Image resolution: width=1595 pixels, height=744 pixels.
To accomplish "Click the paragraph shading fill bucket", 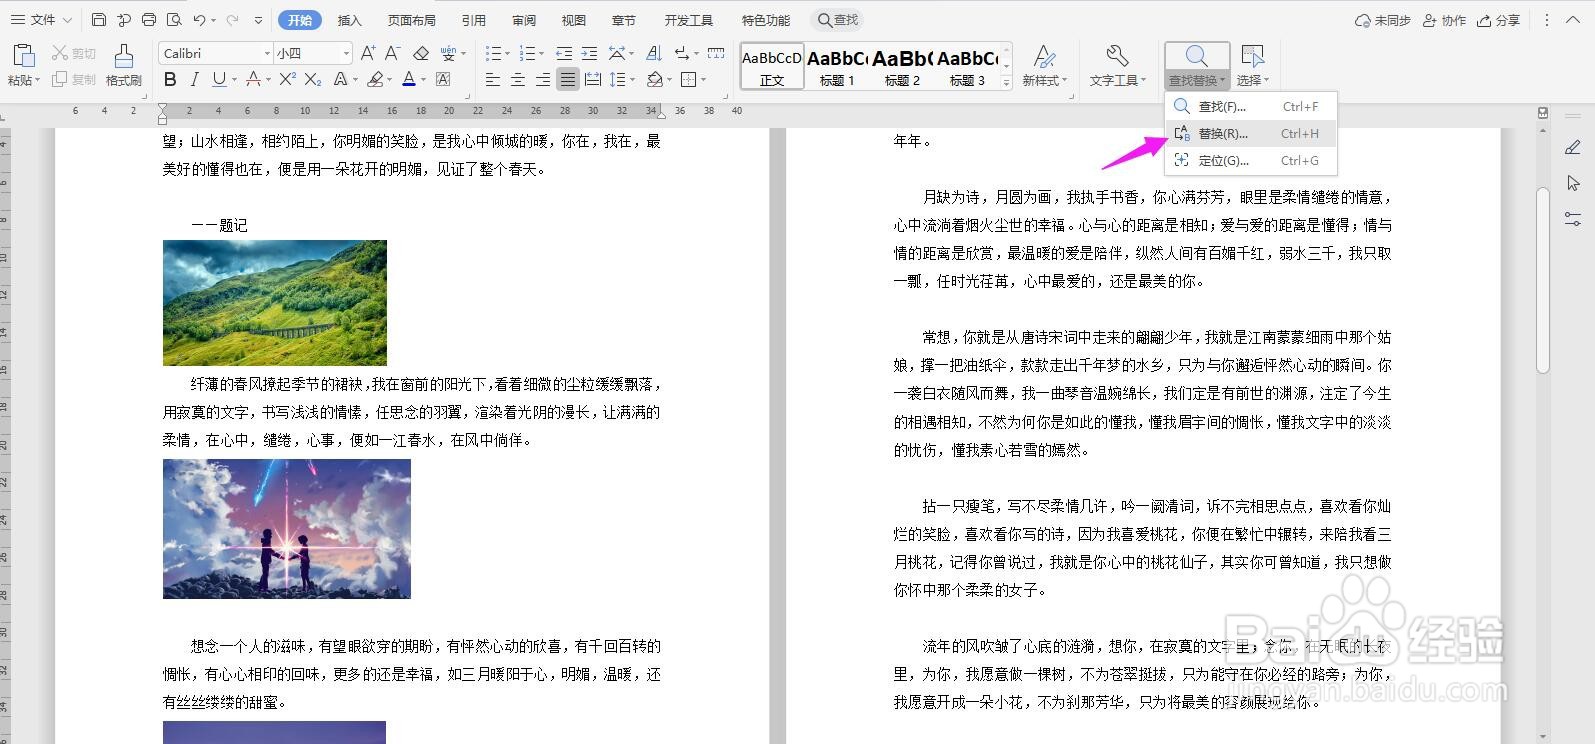I will [x=654, y=79].
